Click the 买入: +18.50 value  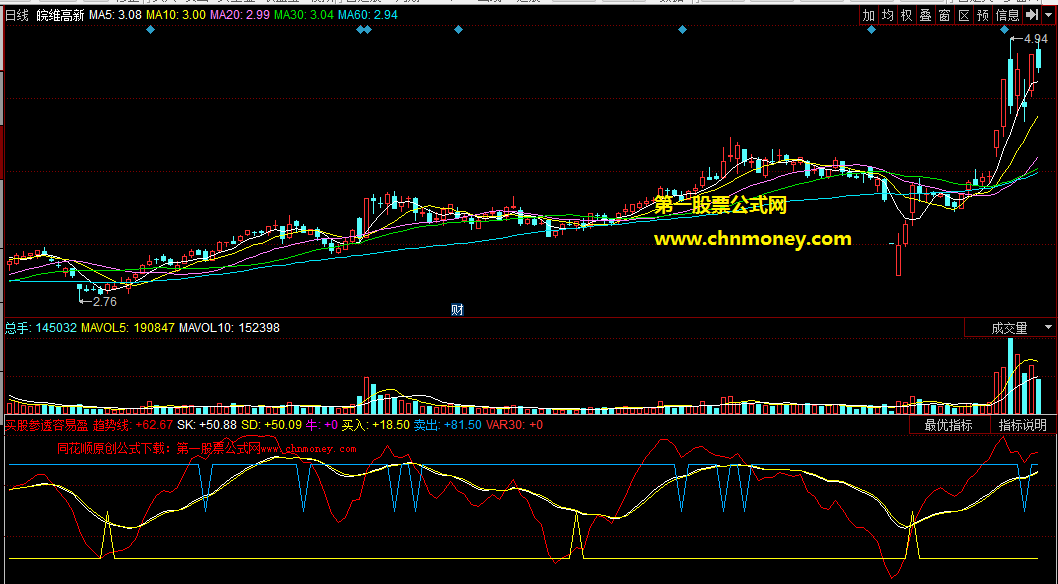[x=376, y=425]
